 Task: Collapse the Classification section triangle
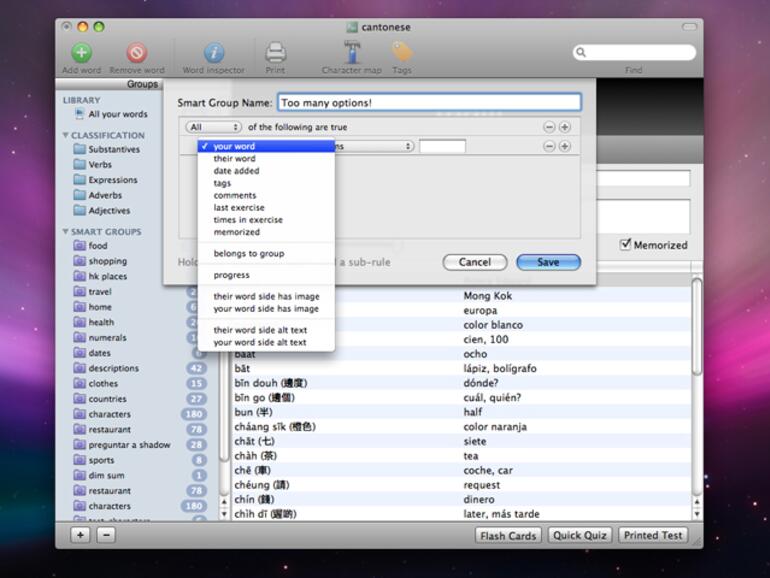66,135
